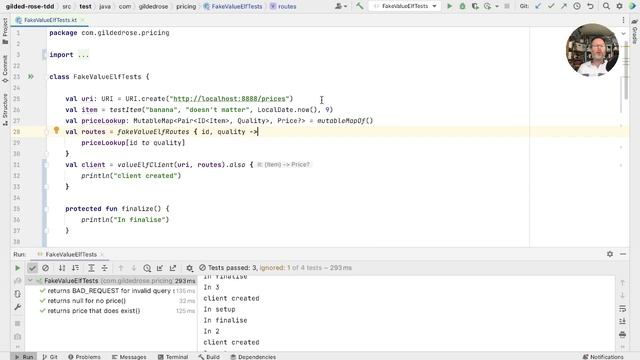The height and width of the screenshot is (360, 640).
Task: Open editor tab options three-dot menu
Action: click(623, 20)
